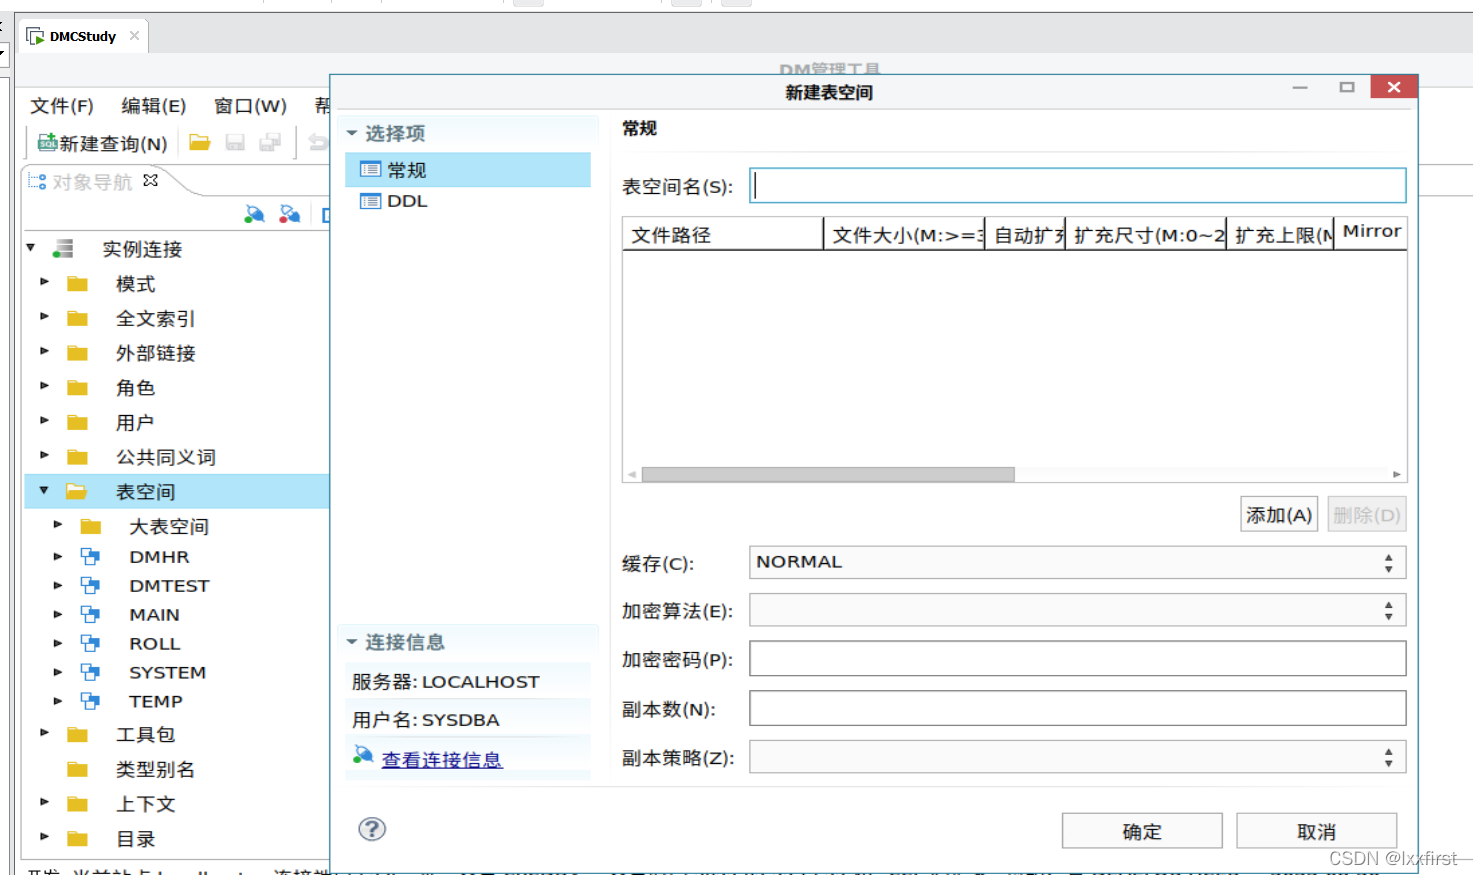This screenshot has height=875, width=1473.
Task: Select the DDL page in dialog
Action: point(468,201)
